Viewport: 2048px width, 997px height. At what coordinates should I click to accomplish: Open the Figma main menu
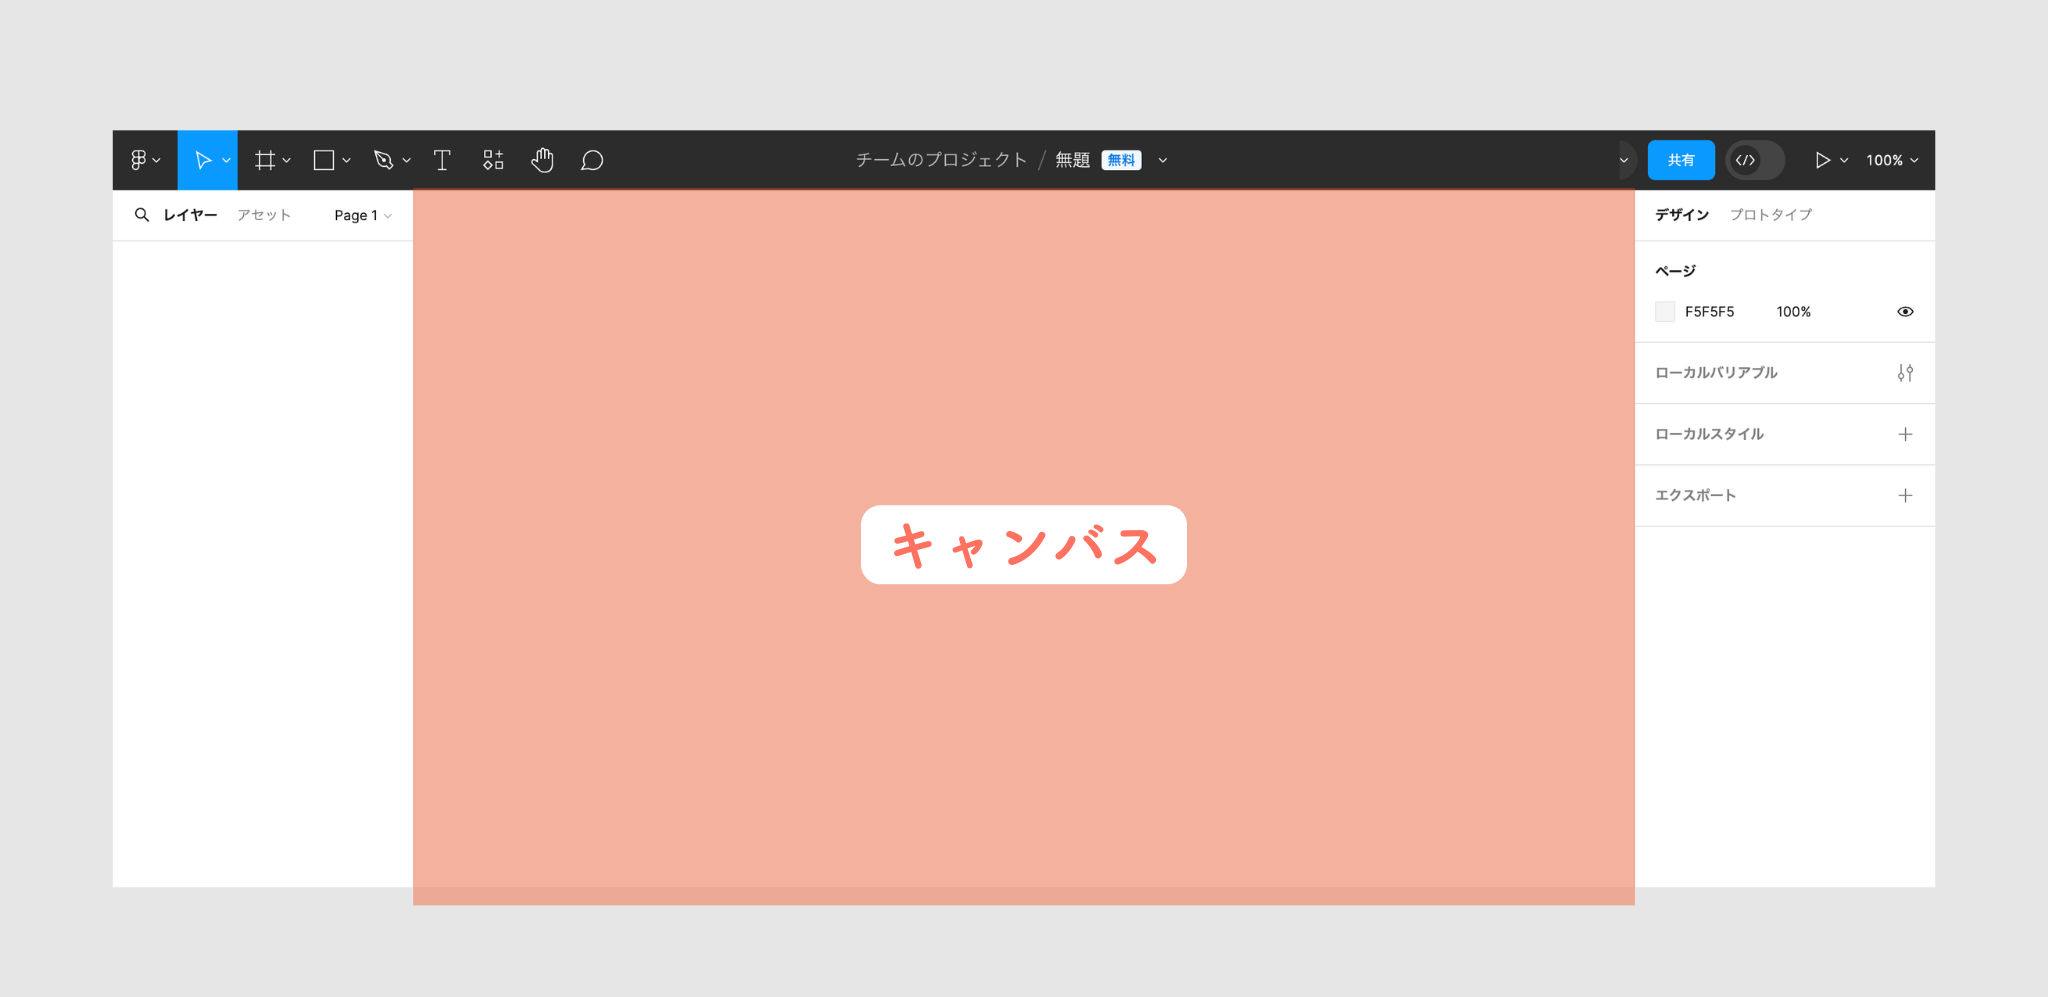pos(141,159)
